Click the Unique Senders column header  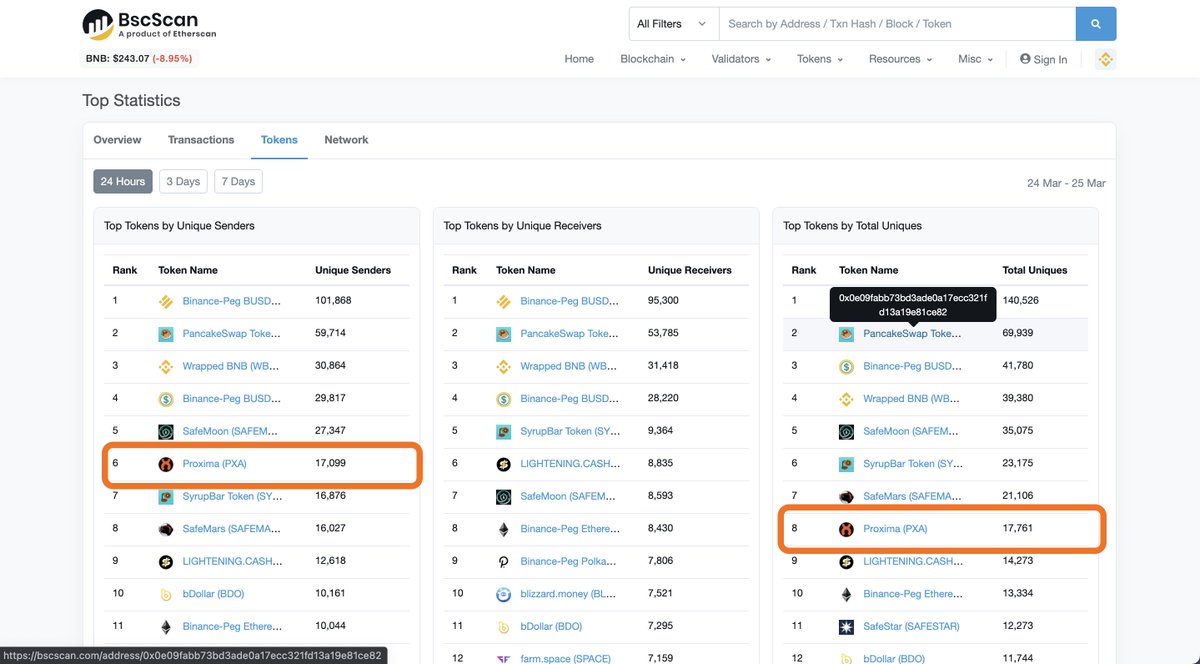[x=353, y=270]
